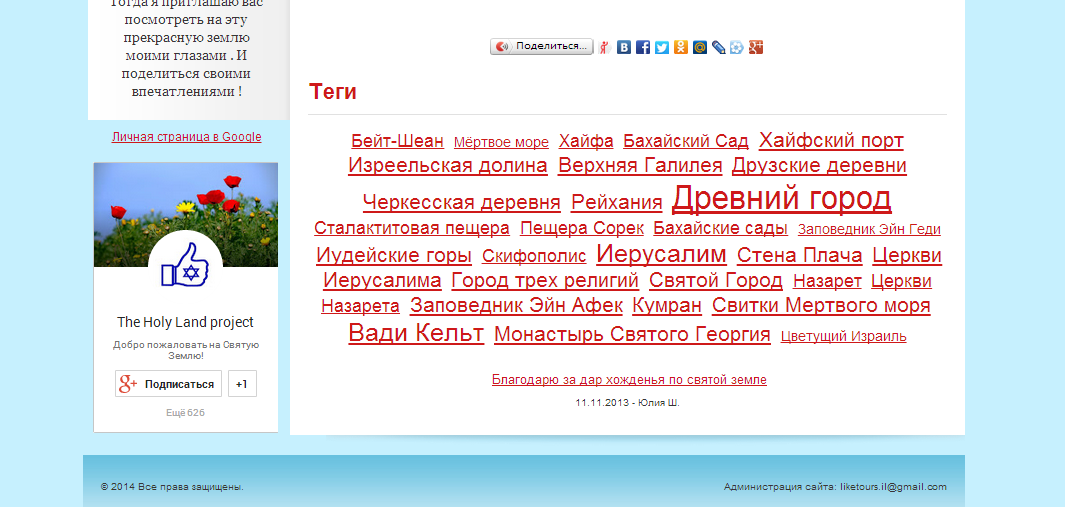The image size is (1065, 507).
Task: Open the Друзские деревни tag
Action: tap(819, 166)
